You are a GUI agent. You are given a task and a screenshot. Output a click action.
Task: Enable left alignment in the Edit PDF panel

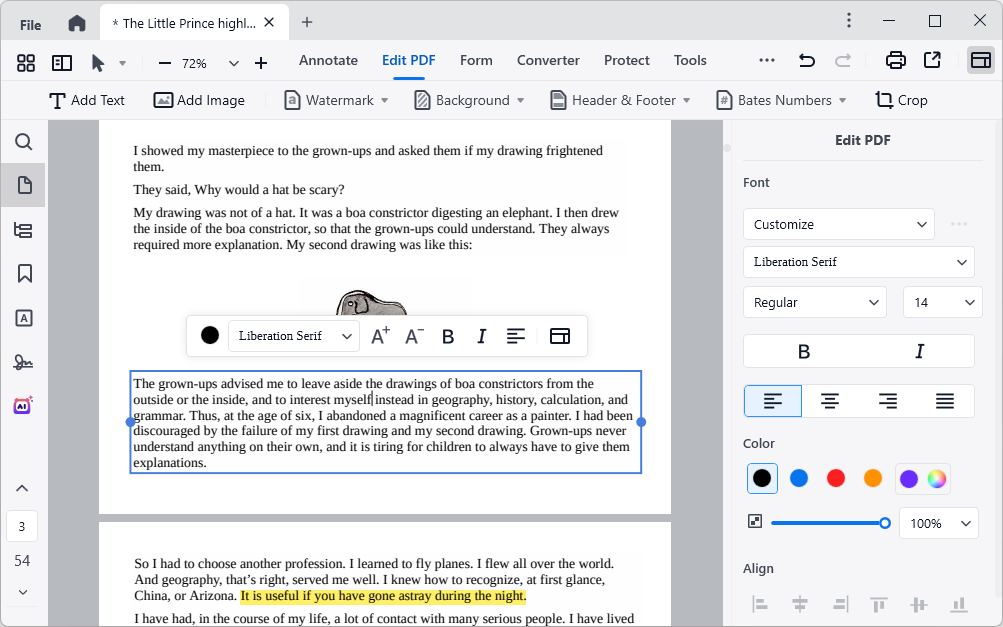click(772, 400)
